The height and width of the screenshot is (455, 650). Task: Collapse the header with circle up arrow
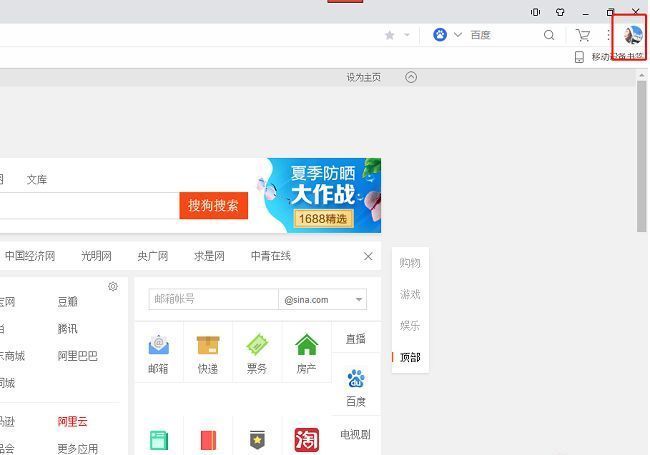411,77
